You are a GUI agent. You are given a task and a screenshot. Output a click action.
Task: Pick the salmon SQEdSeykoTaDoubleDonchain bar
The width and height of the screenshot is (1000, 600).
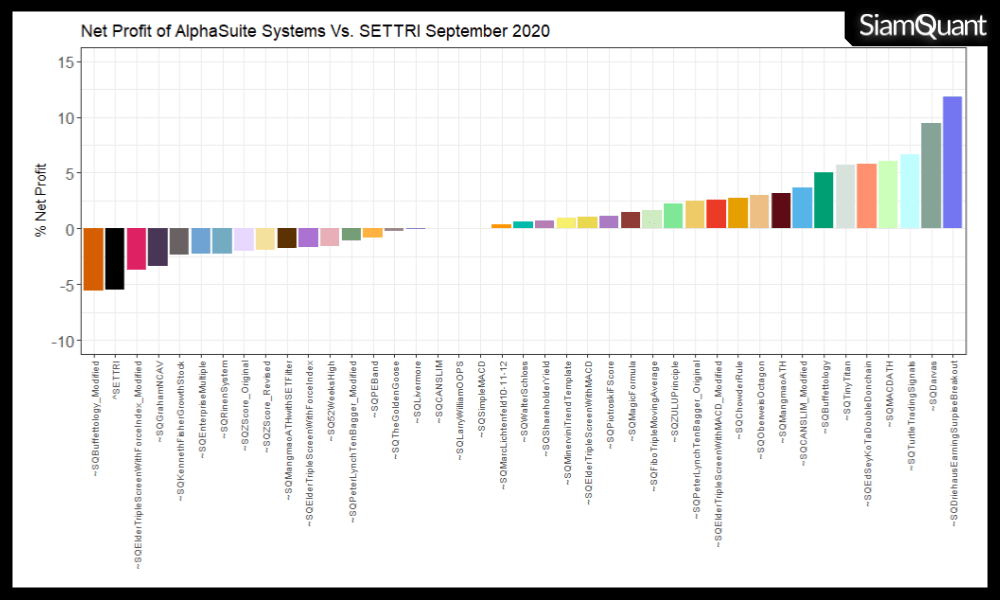(x=867, y=196)
